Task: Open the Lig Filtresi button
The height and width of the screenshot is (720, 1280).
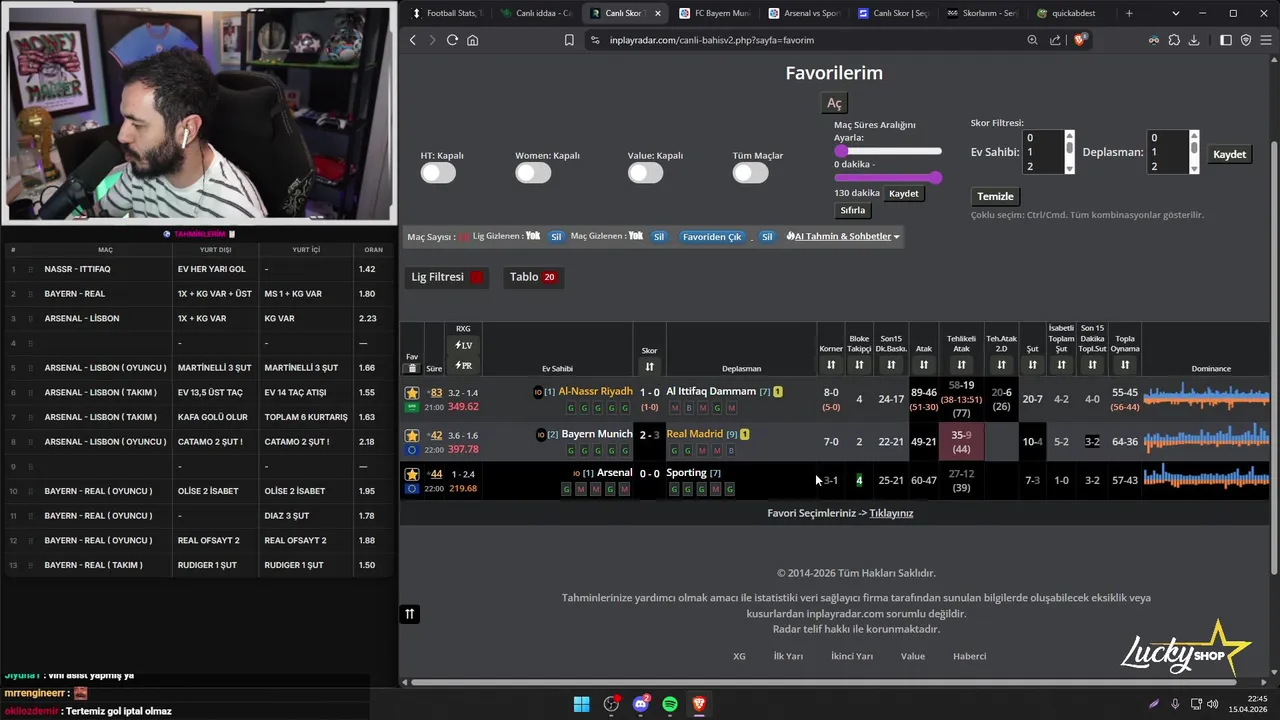Action: pyautogui.click(x=447, y=277)
